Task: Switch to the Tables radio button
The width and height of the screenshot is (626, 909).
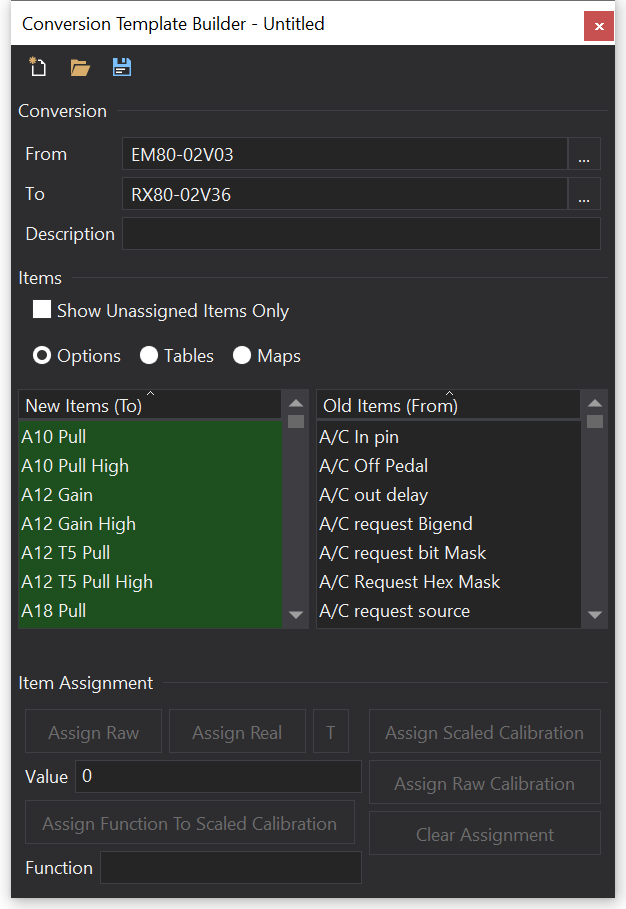Action: (149, 356)
